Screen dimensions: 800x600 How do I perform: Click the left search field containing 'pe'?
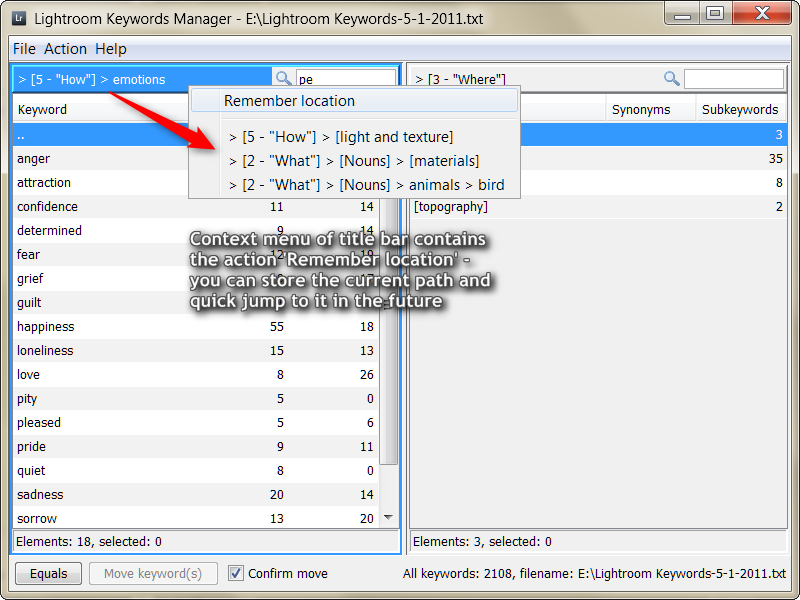click(x=346, y=79)
